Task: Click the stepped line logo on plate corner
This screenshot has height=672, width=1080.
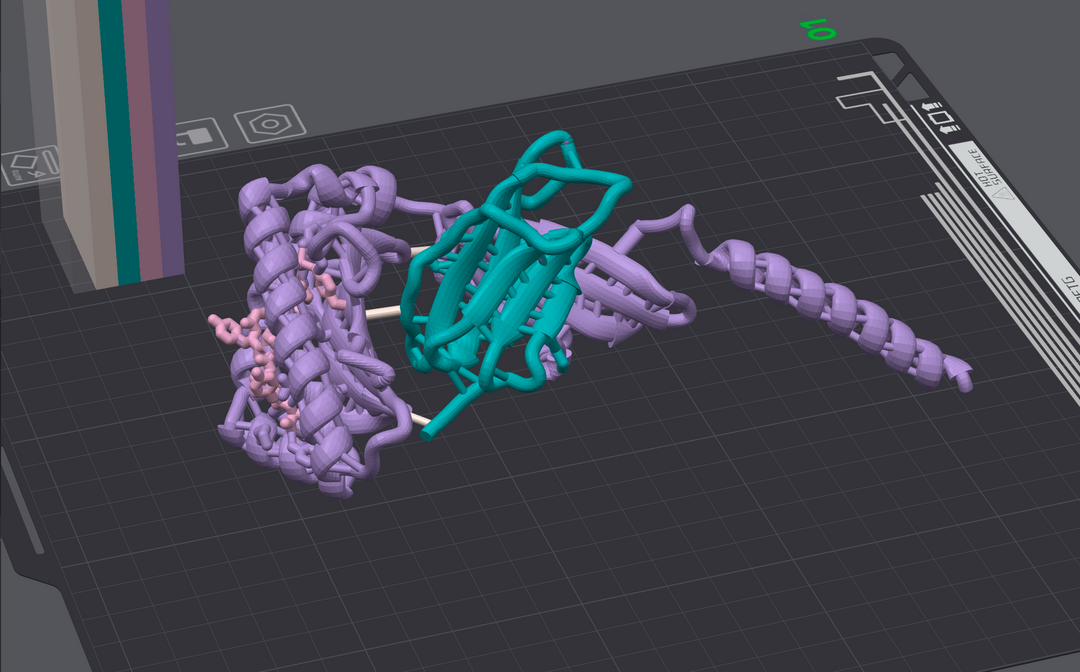Action: tap(866, 96)
